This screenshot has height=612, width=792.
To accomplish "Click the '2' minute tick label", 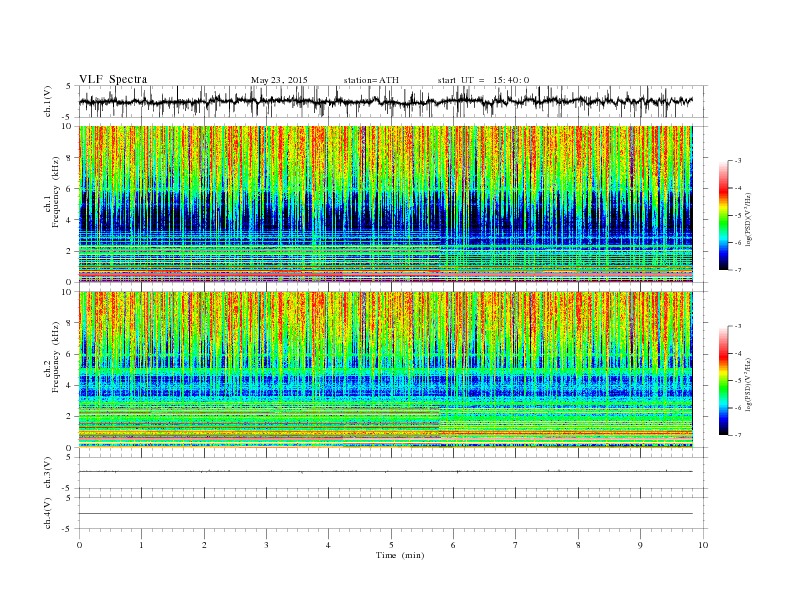I will (204, 545).
